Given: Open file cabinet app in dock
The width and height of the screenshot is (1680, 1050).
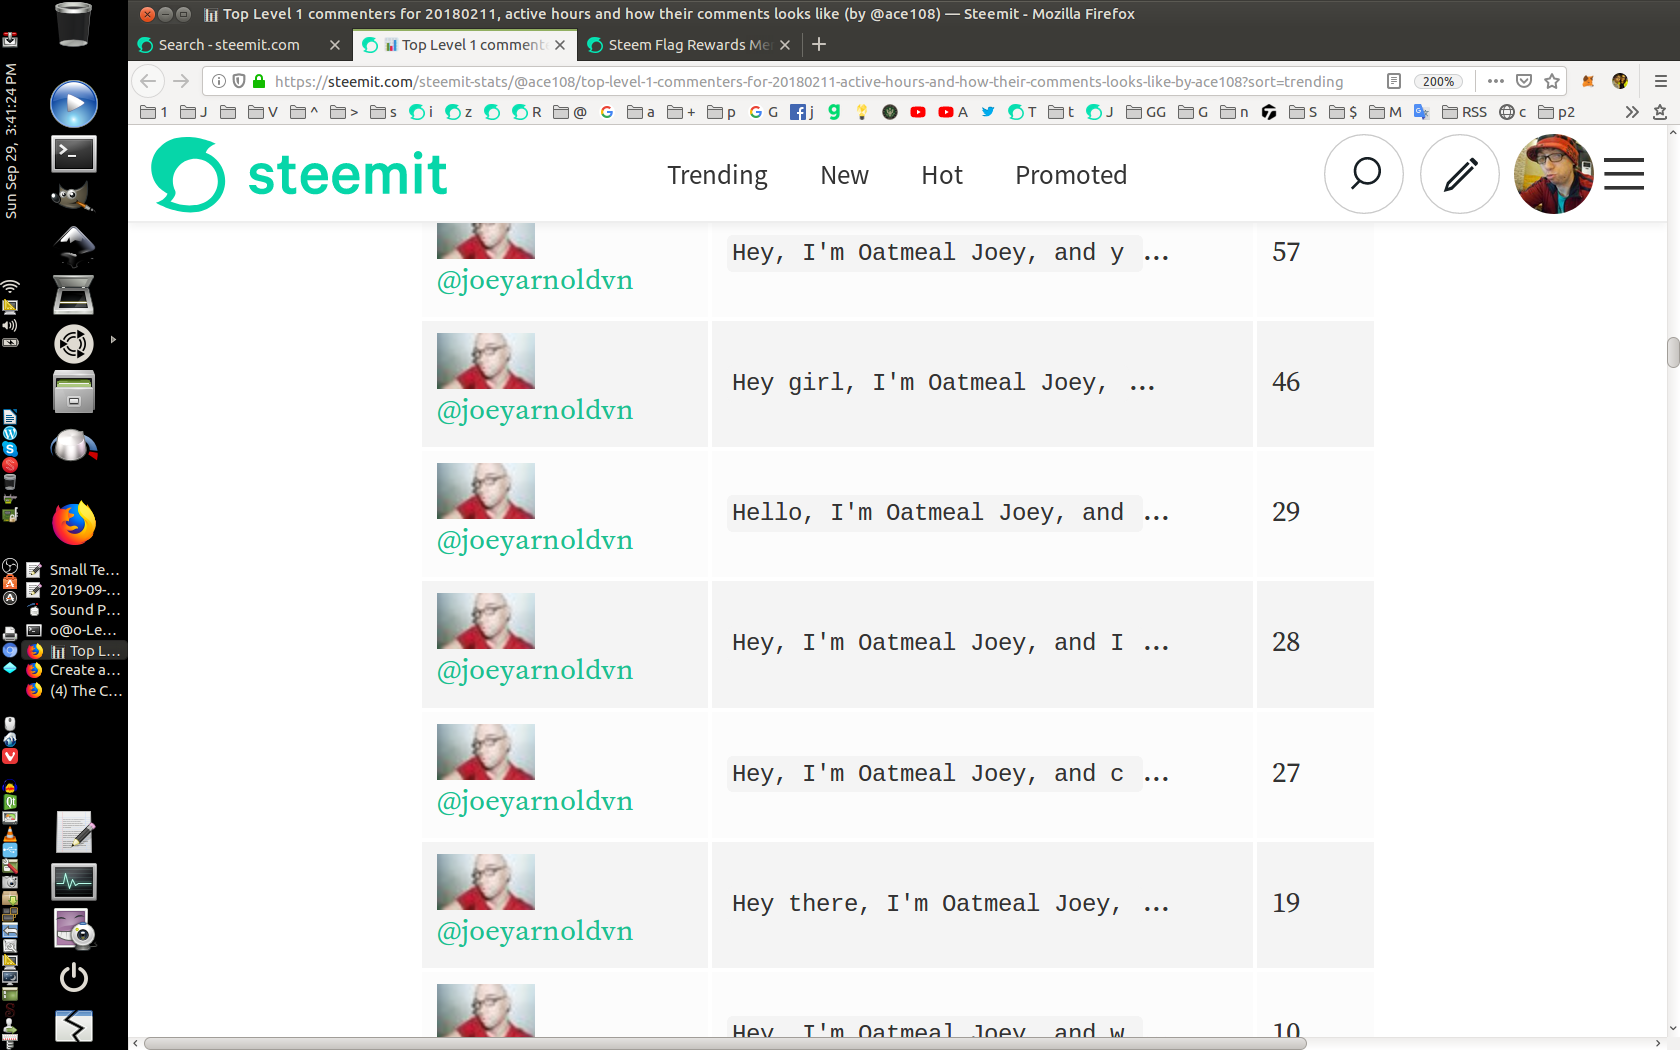Looking at the screenshot, I should point(74,392).
